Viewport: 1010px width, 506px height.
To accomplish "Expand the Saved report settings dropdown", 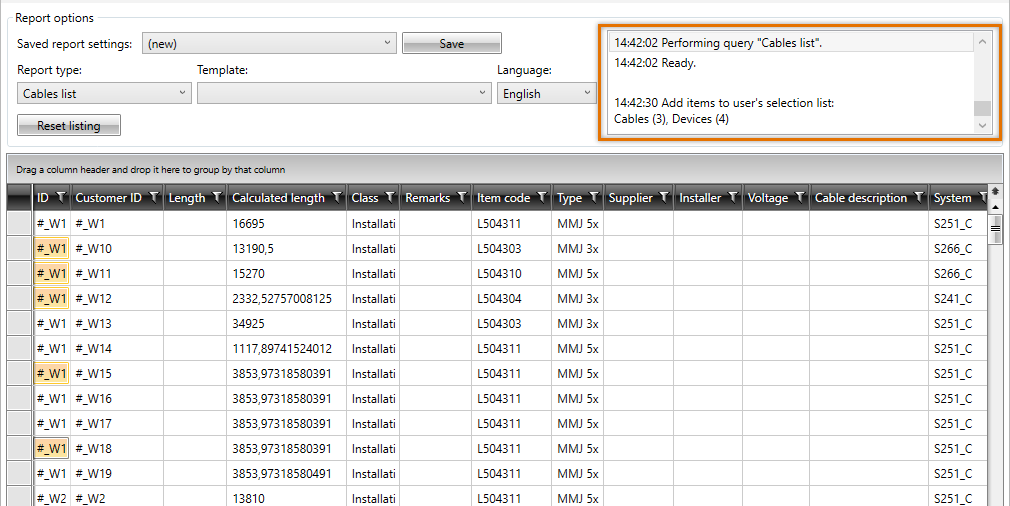I will (388, 44).
